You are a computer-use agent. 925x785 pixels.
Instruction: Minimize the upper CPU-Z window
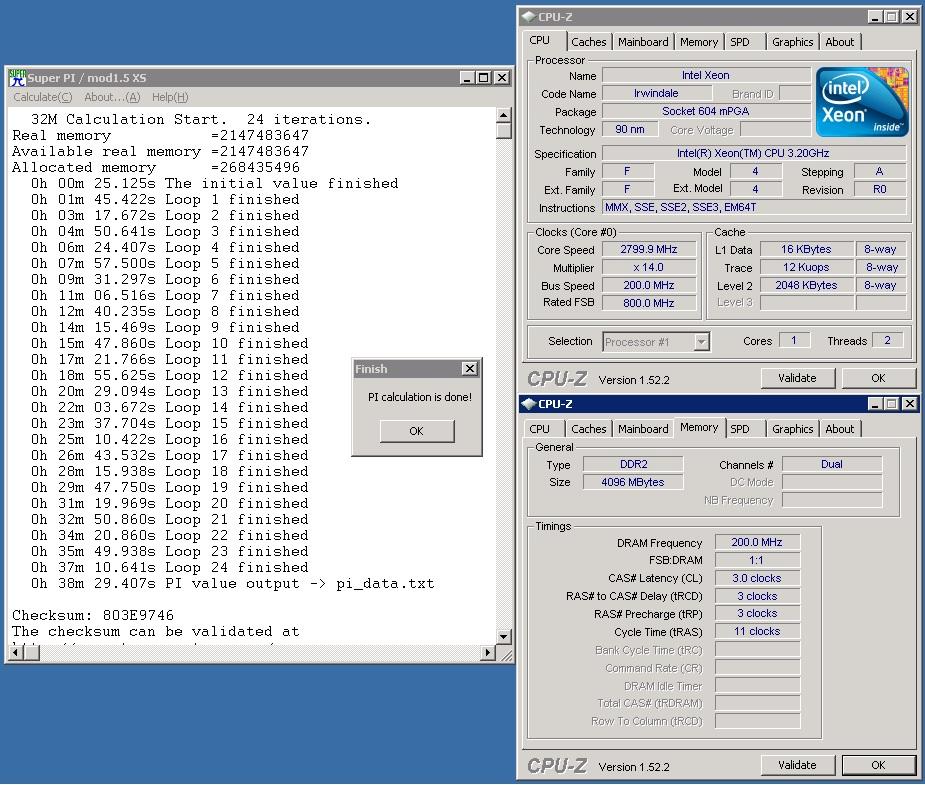tap(875, 17)
